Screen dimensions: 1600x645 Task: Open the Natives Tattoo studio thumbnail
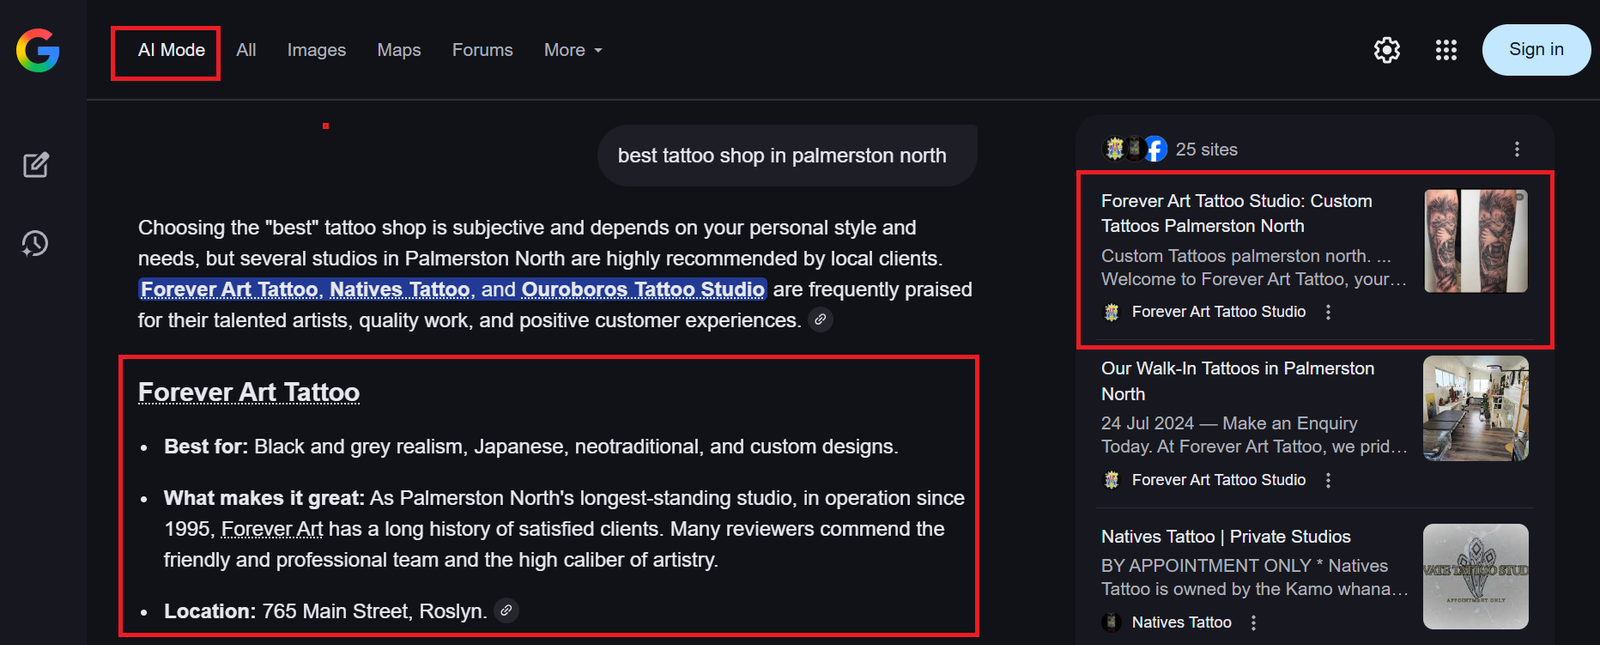tap(1475, 576)
